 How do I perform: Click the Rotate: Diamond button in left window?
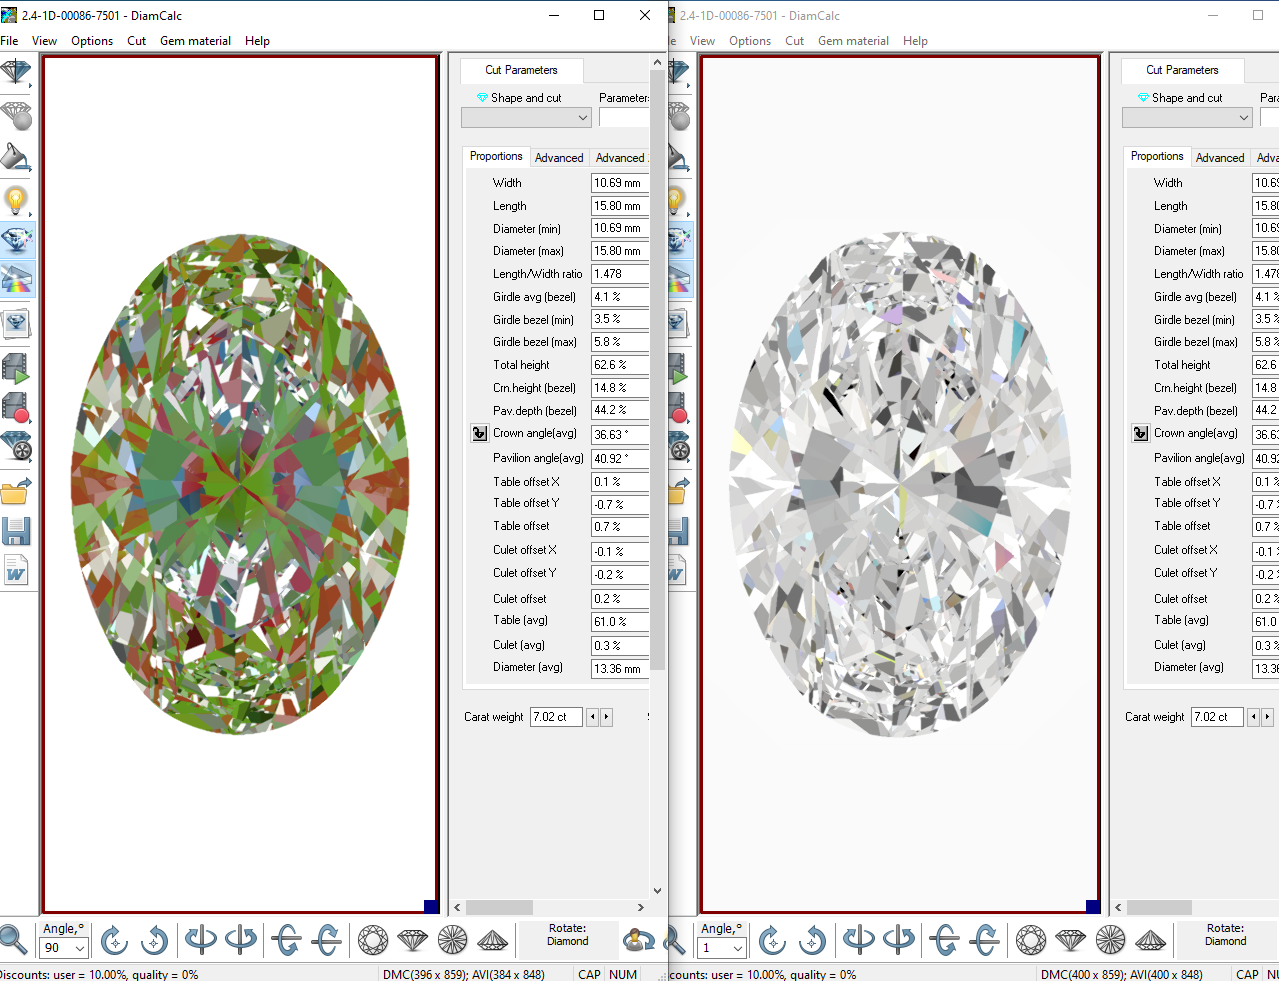(567, 940)
